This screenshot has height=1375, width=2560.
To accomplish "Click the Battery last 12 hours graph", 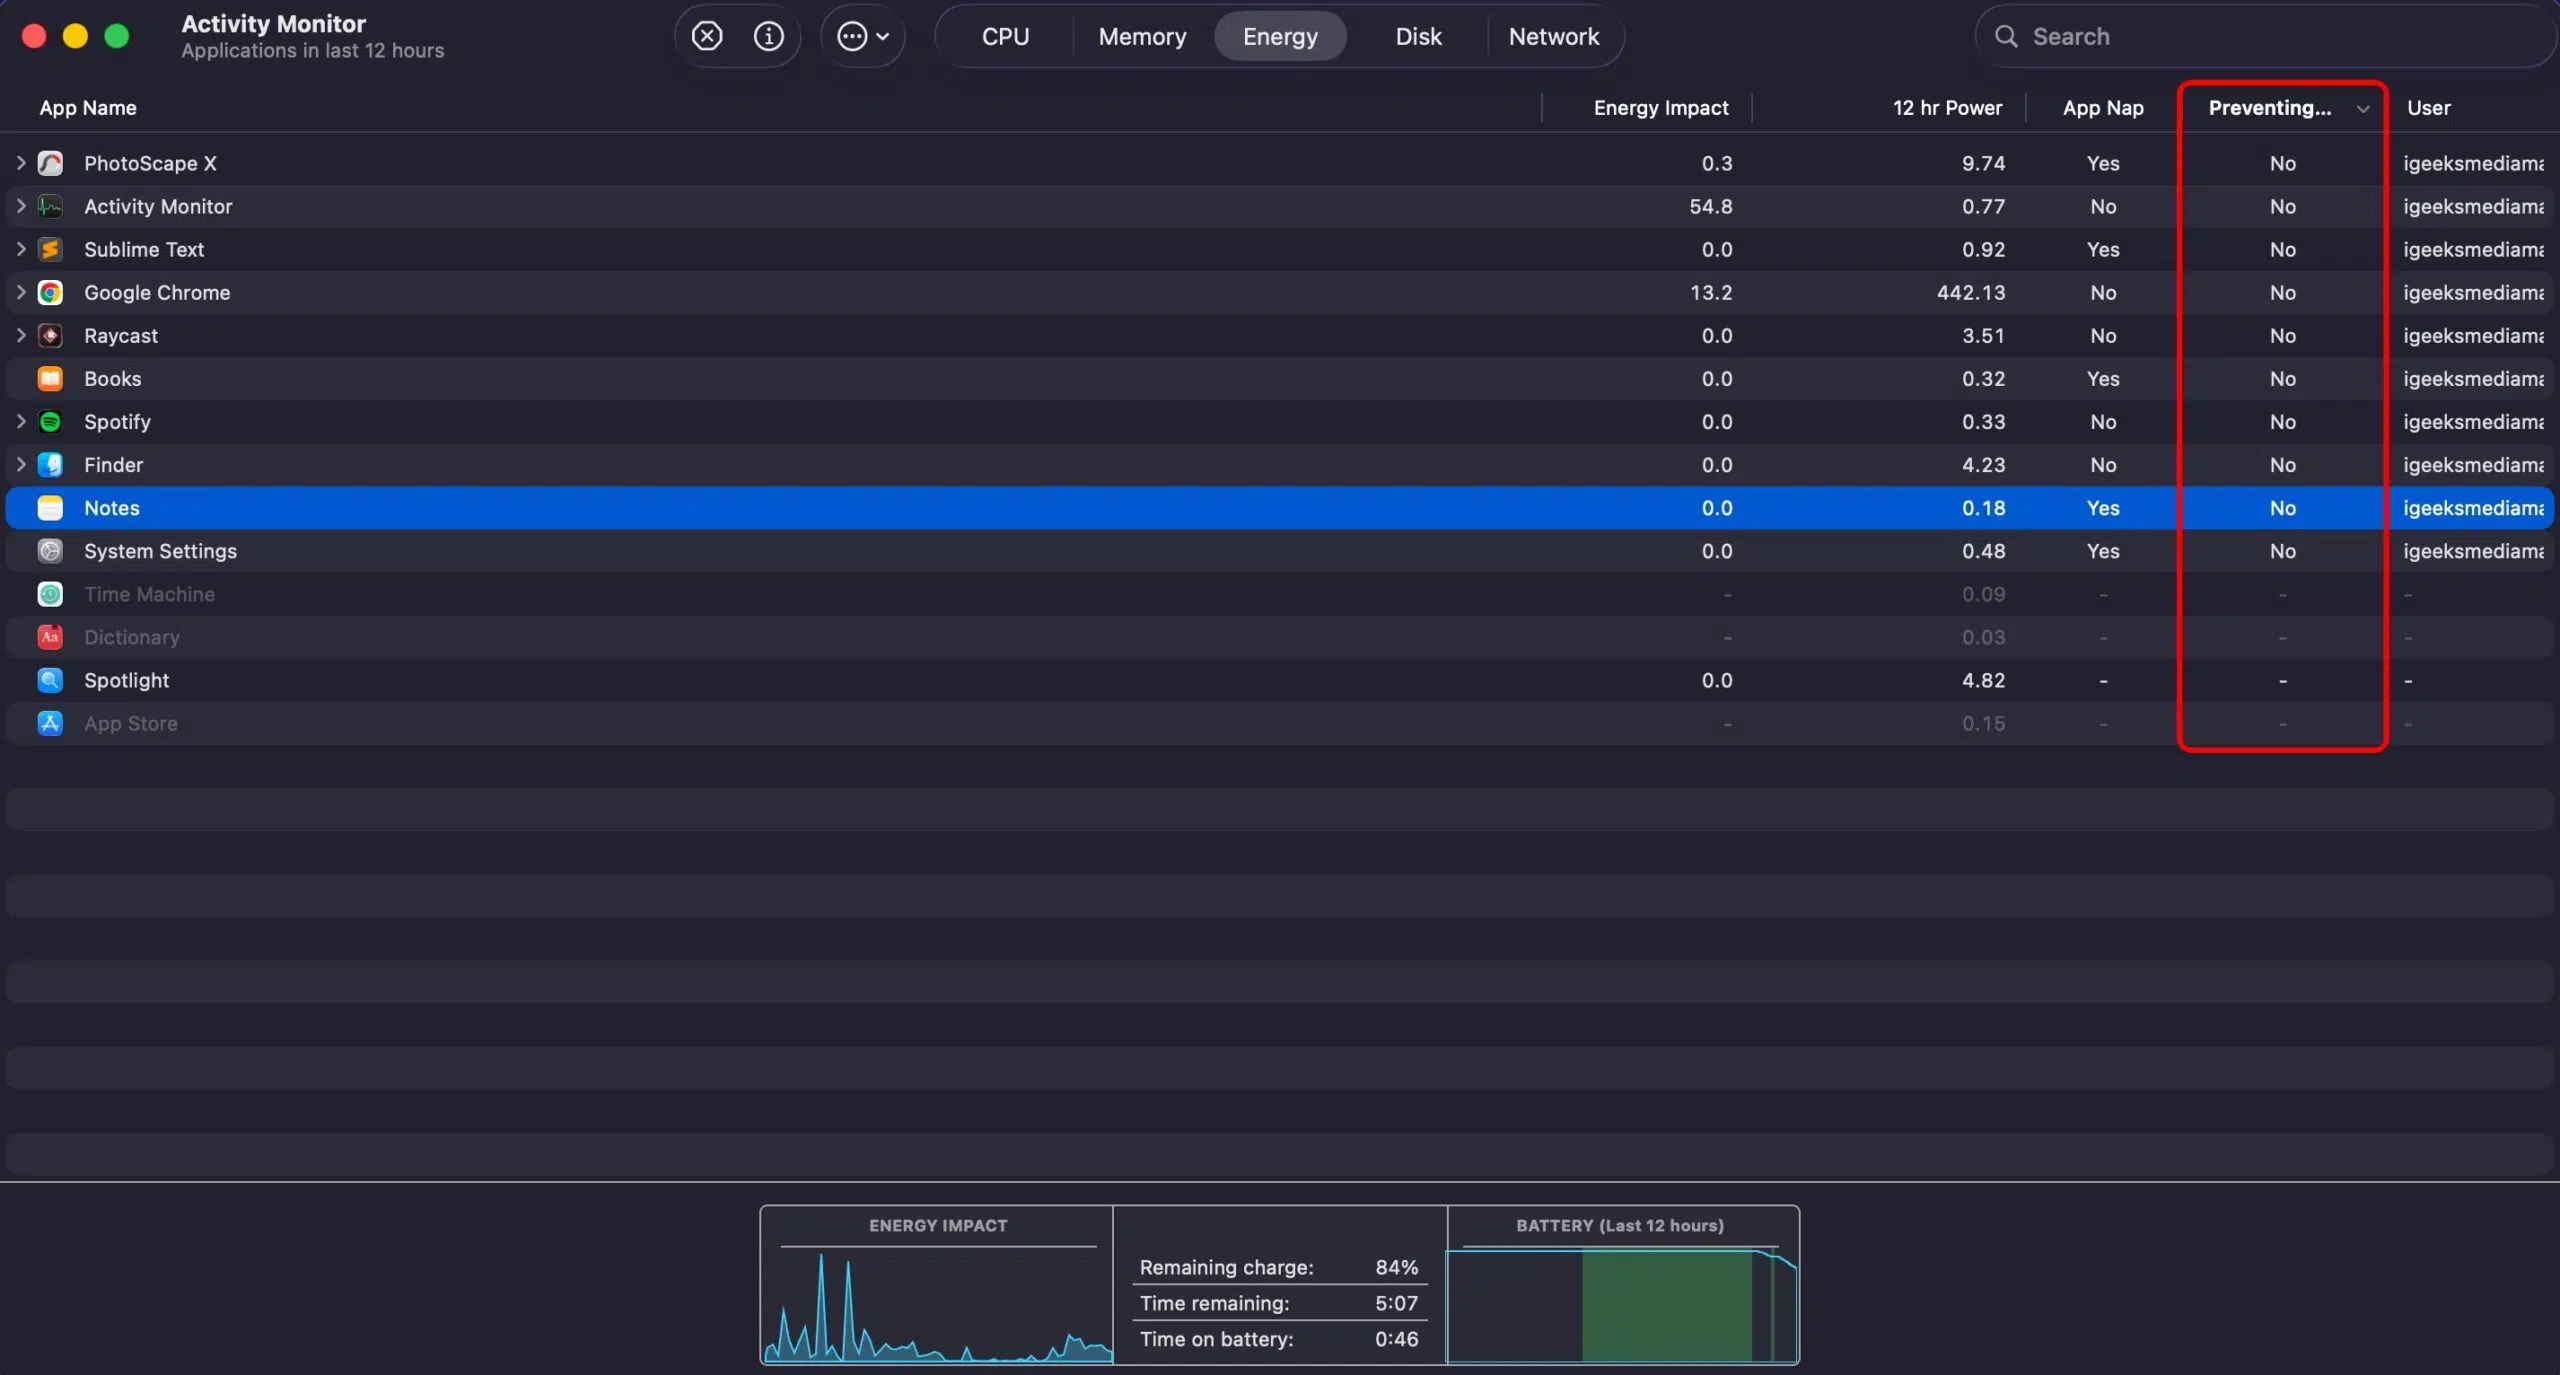I will tap(1621, 1305).
